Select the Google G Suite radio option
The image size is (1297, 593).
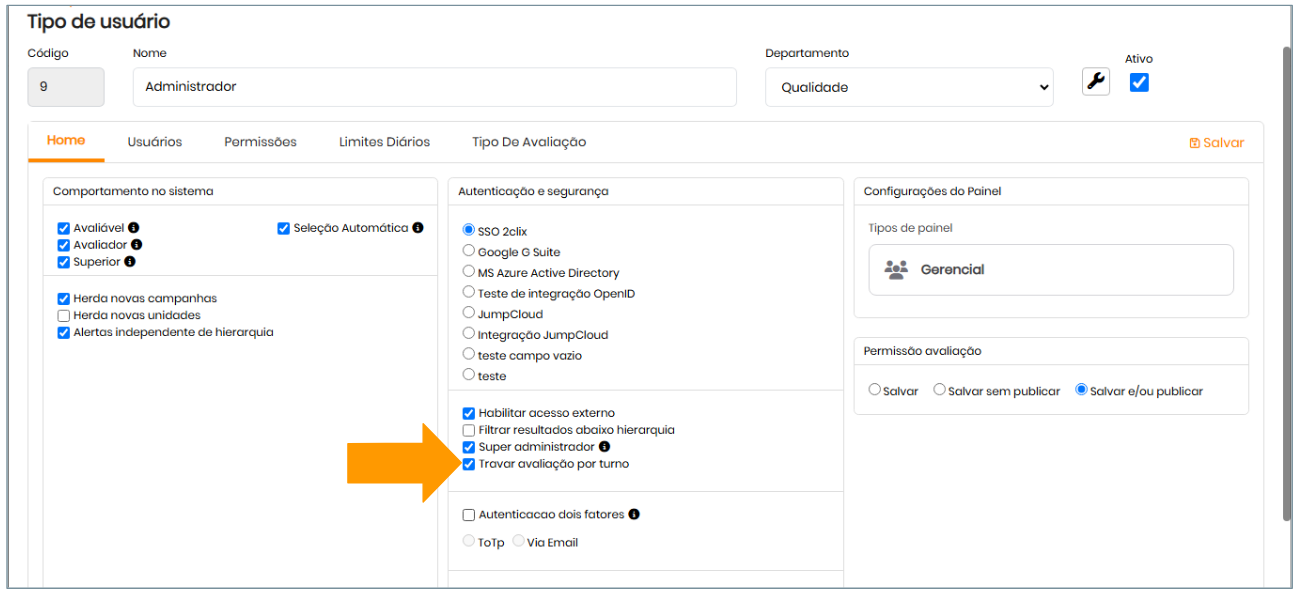tap(469, 252)
